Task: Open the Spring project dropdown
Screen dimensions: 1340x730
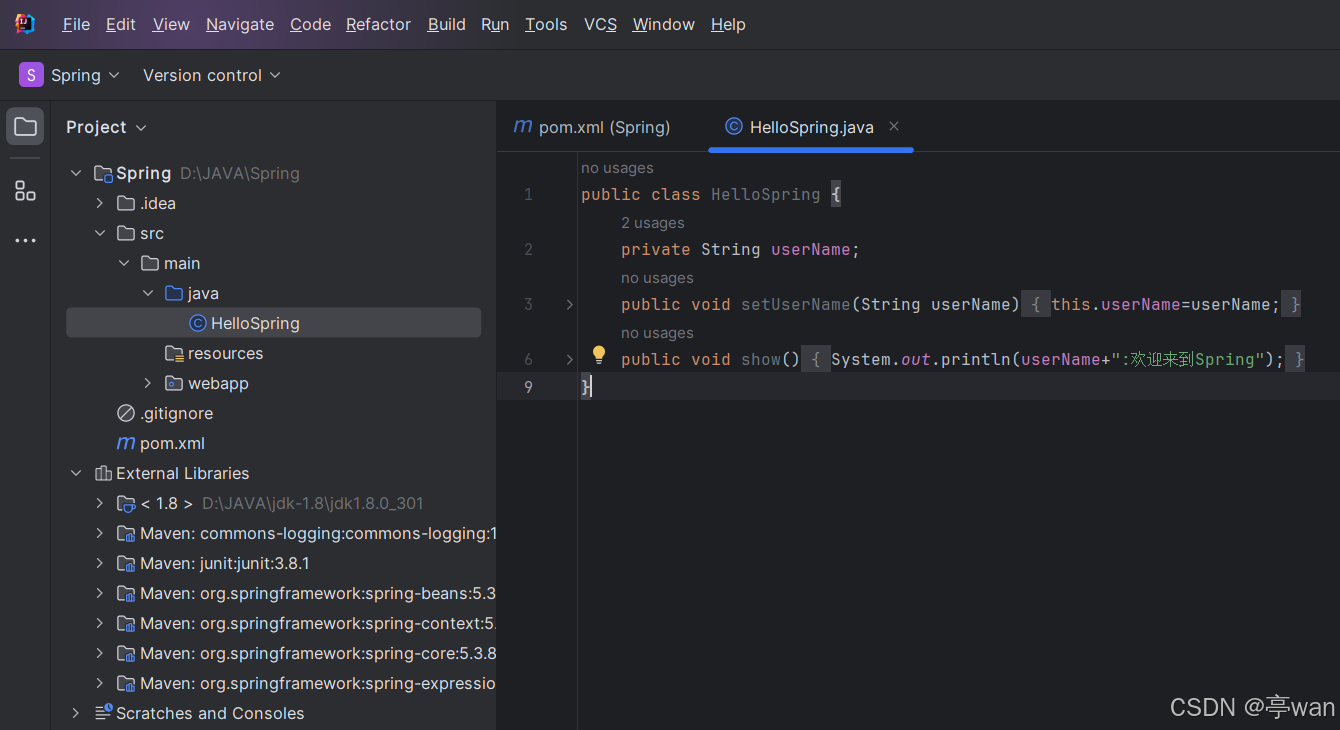Action: point(70,75)
